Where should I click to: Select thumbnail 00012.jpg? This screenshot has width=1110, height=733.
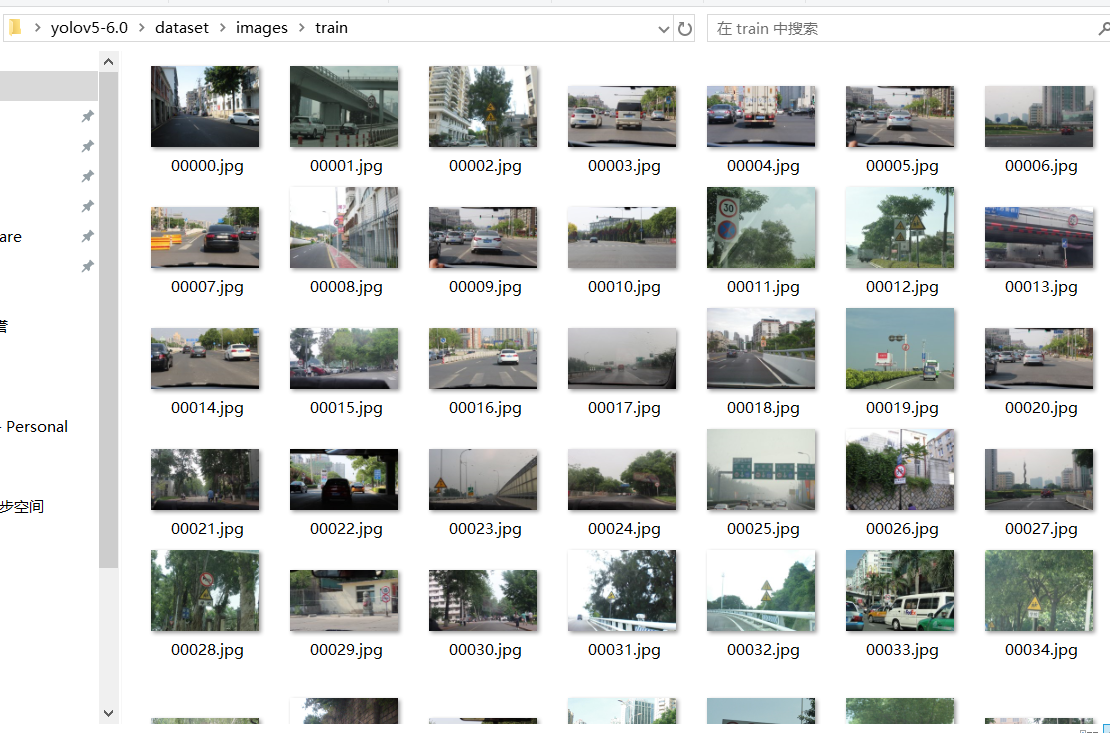click(900, 227)
